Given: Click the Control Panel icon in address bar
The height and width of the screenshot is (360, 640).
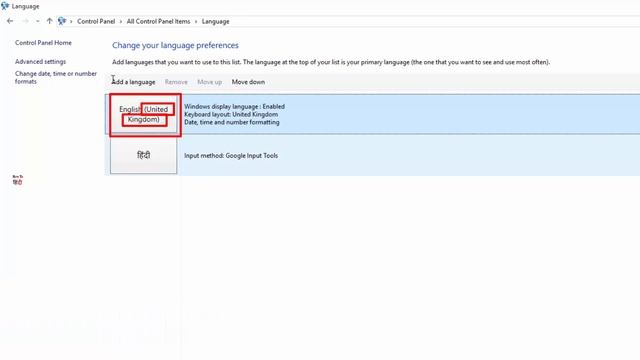Looking at the screenshot, I should click(62, 21).
